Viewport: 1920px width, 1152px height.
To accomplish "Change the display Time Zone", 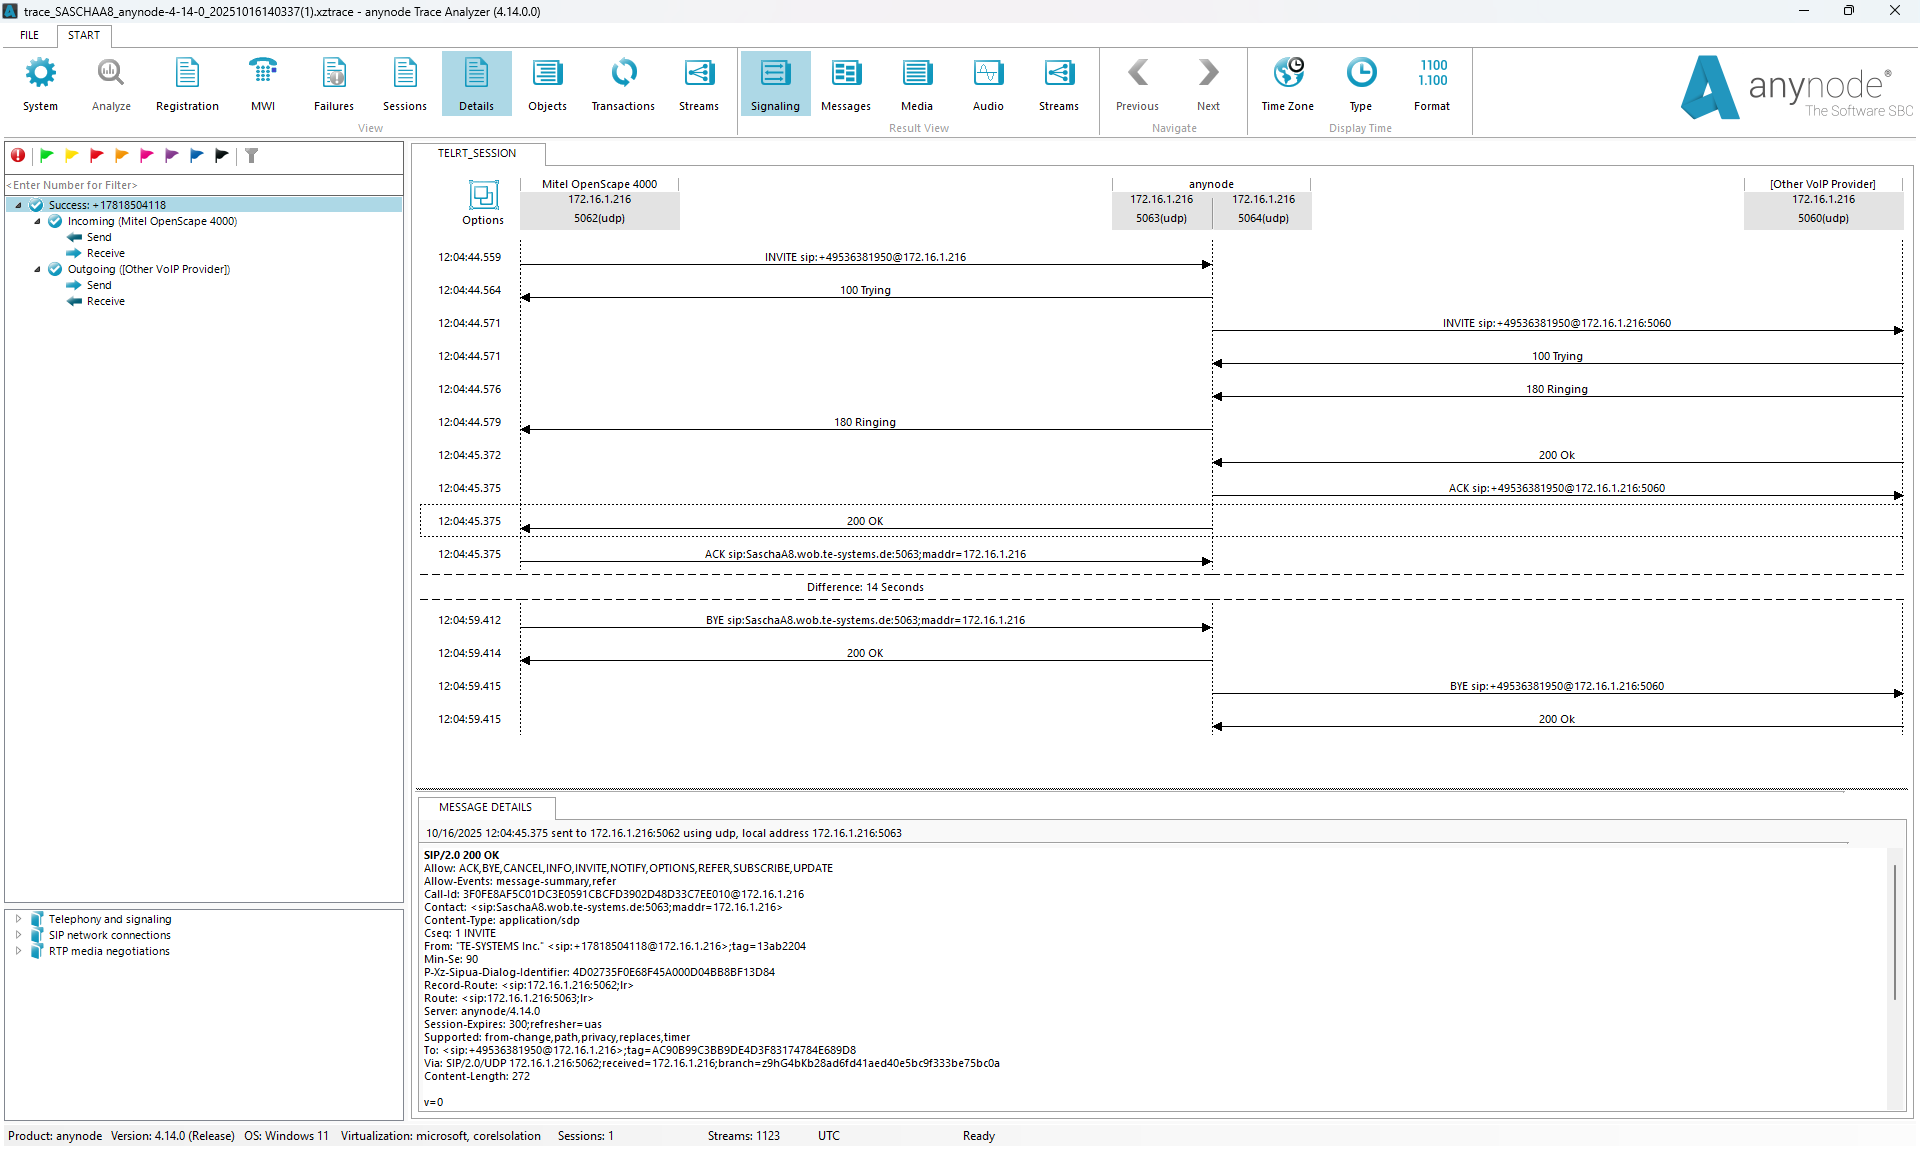I will click(1287, 84).
